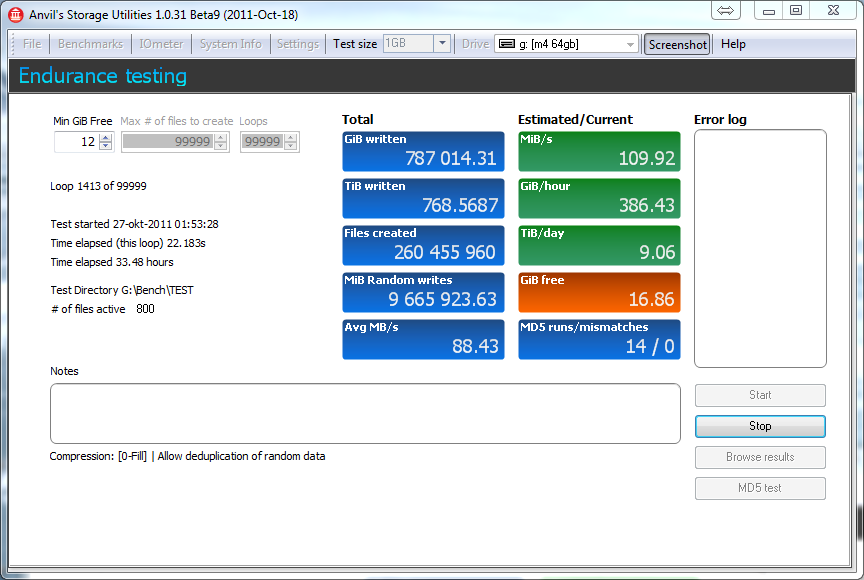Click the orange GiB free tile showing 16.86
The width and height of the screenshot is (864, 580).
point(599,292)
